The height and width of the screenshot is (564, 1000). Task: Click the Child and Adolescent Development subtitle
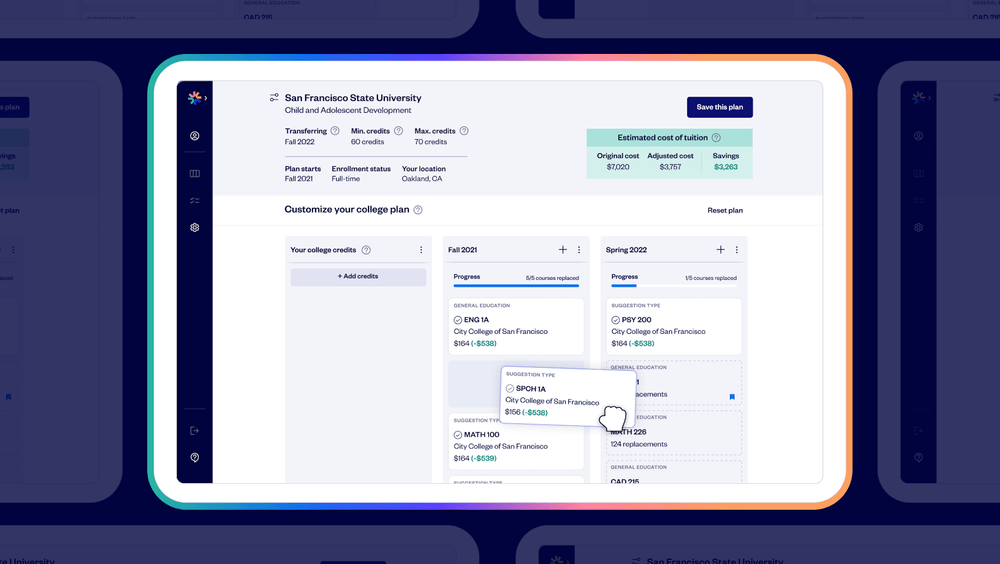[x=348, y=110]
